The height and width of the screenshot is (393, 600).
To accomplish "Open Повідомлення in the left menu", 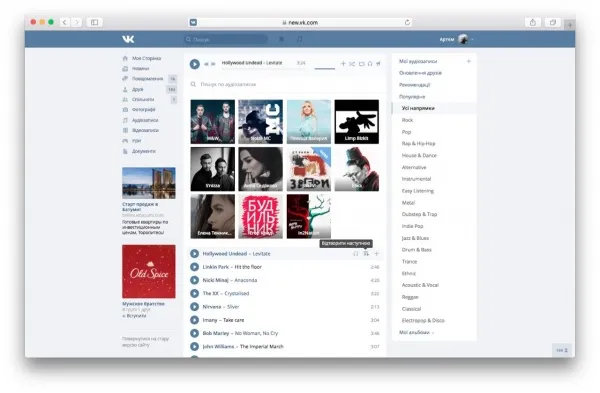I will tap(147, 78).
